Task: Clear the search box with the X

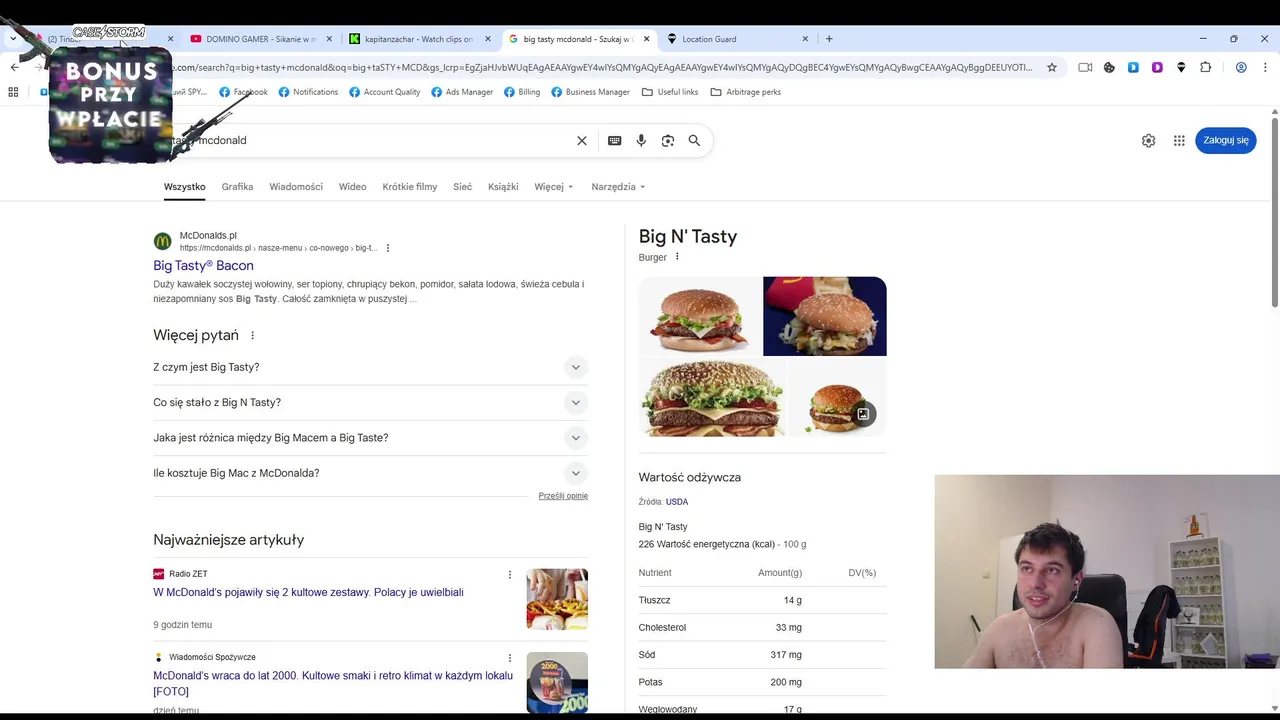Action: (x=582, y=141)
